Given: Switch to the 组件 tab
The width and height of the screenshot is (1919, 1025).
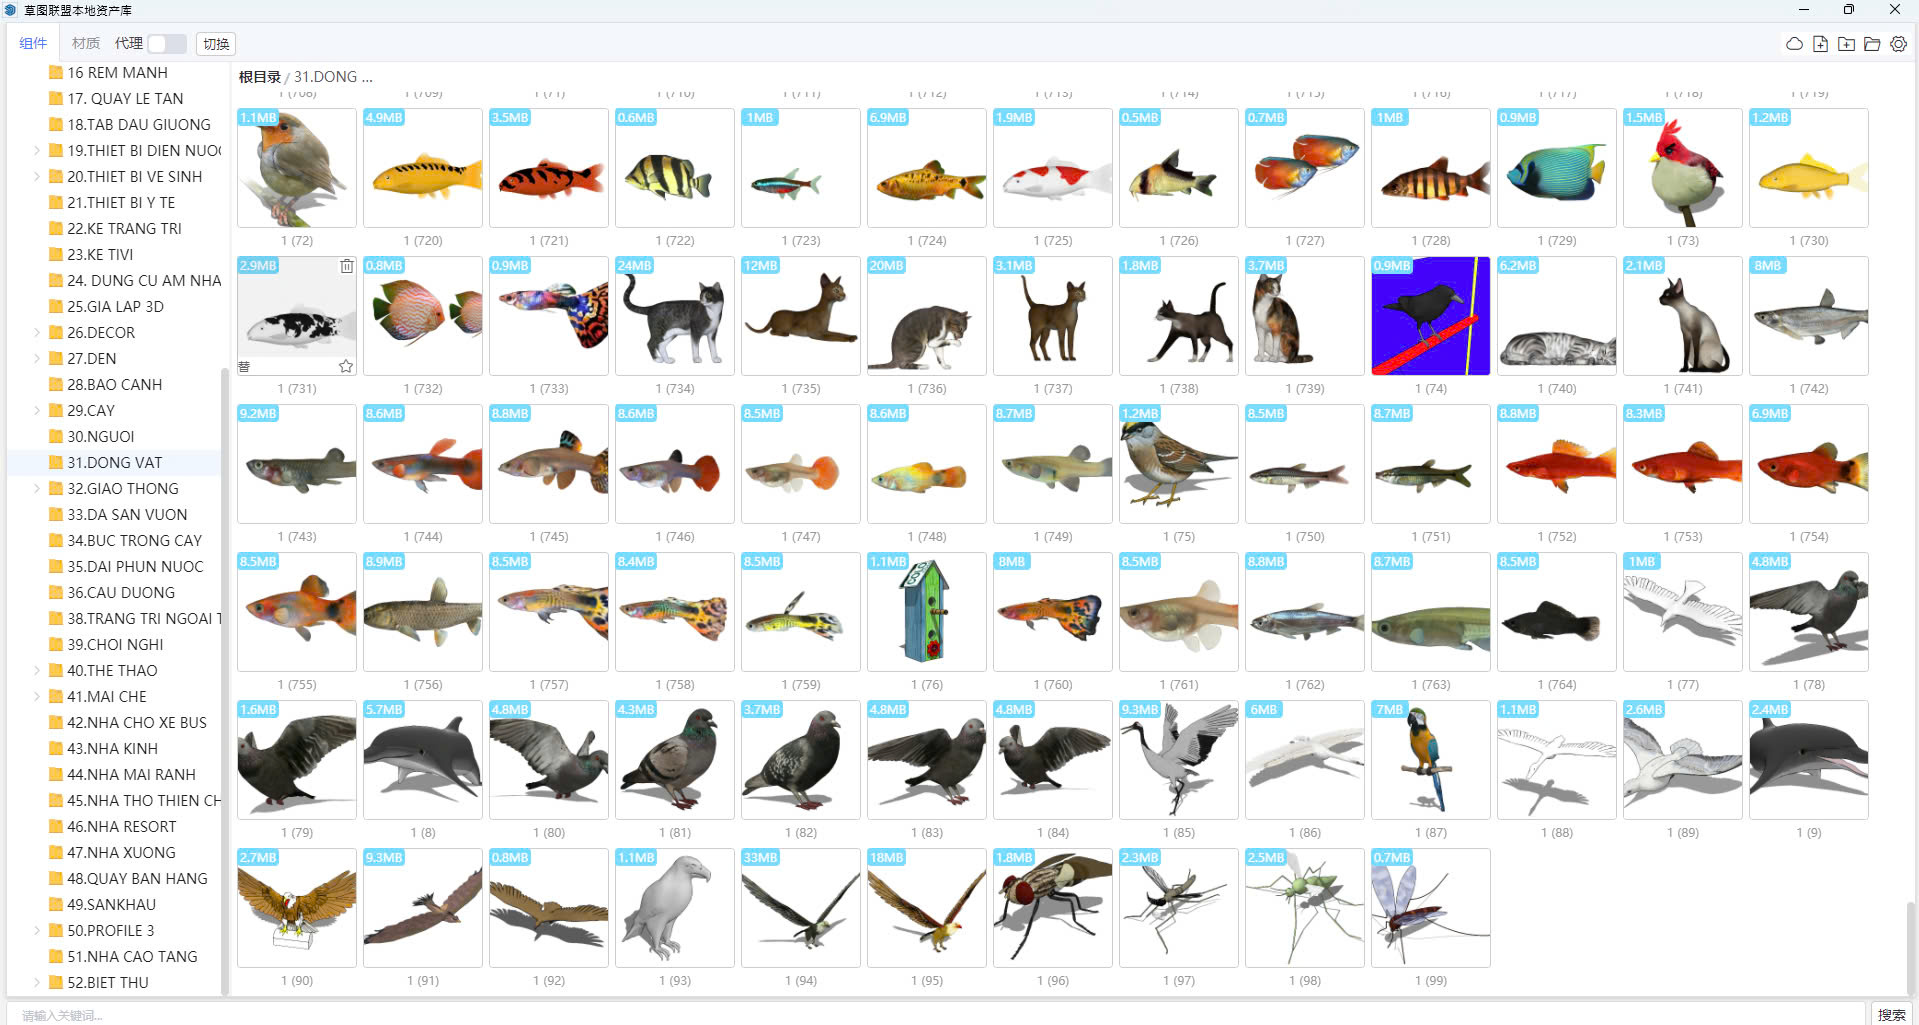Looking at the screenshot, I should [33, 44].
